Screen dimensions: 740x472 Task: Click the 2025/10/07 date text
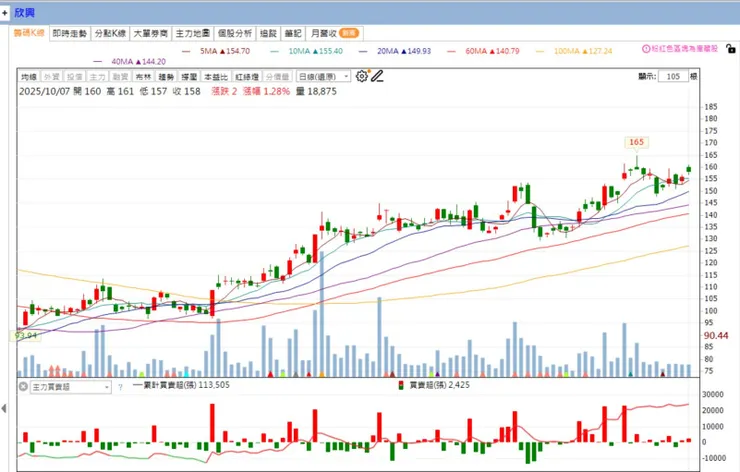(x=45, y=91)
